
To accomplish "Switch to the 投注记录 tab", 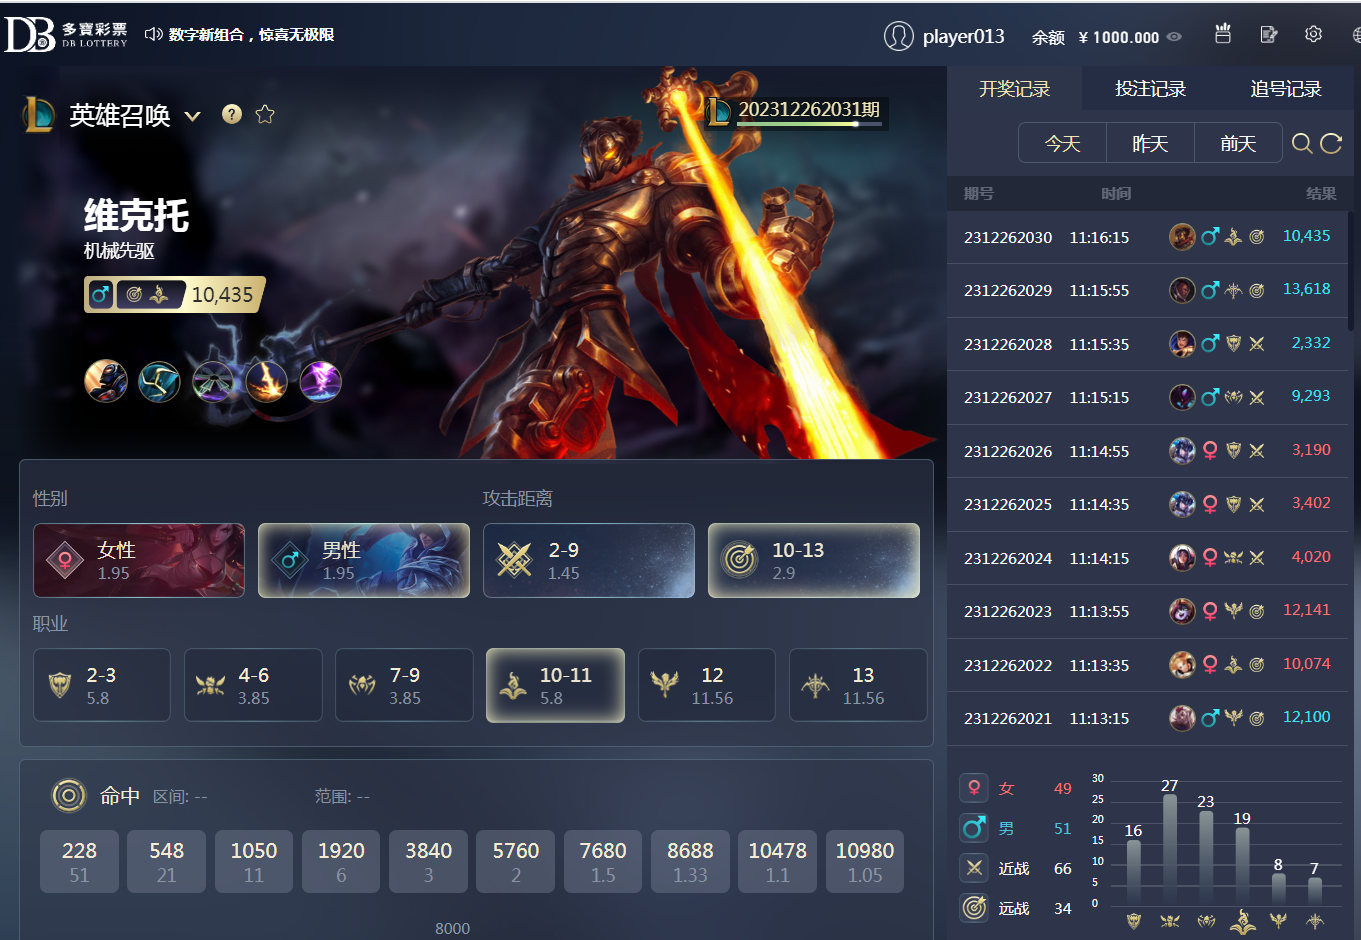I will pos(1150,89).
